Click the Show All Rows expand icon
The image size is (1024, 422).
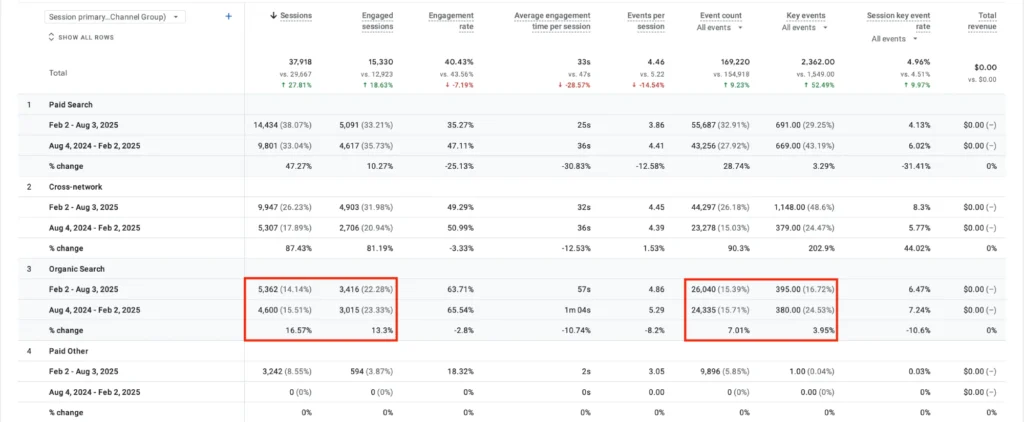tap(52, 37)
